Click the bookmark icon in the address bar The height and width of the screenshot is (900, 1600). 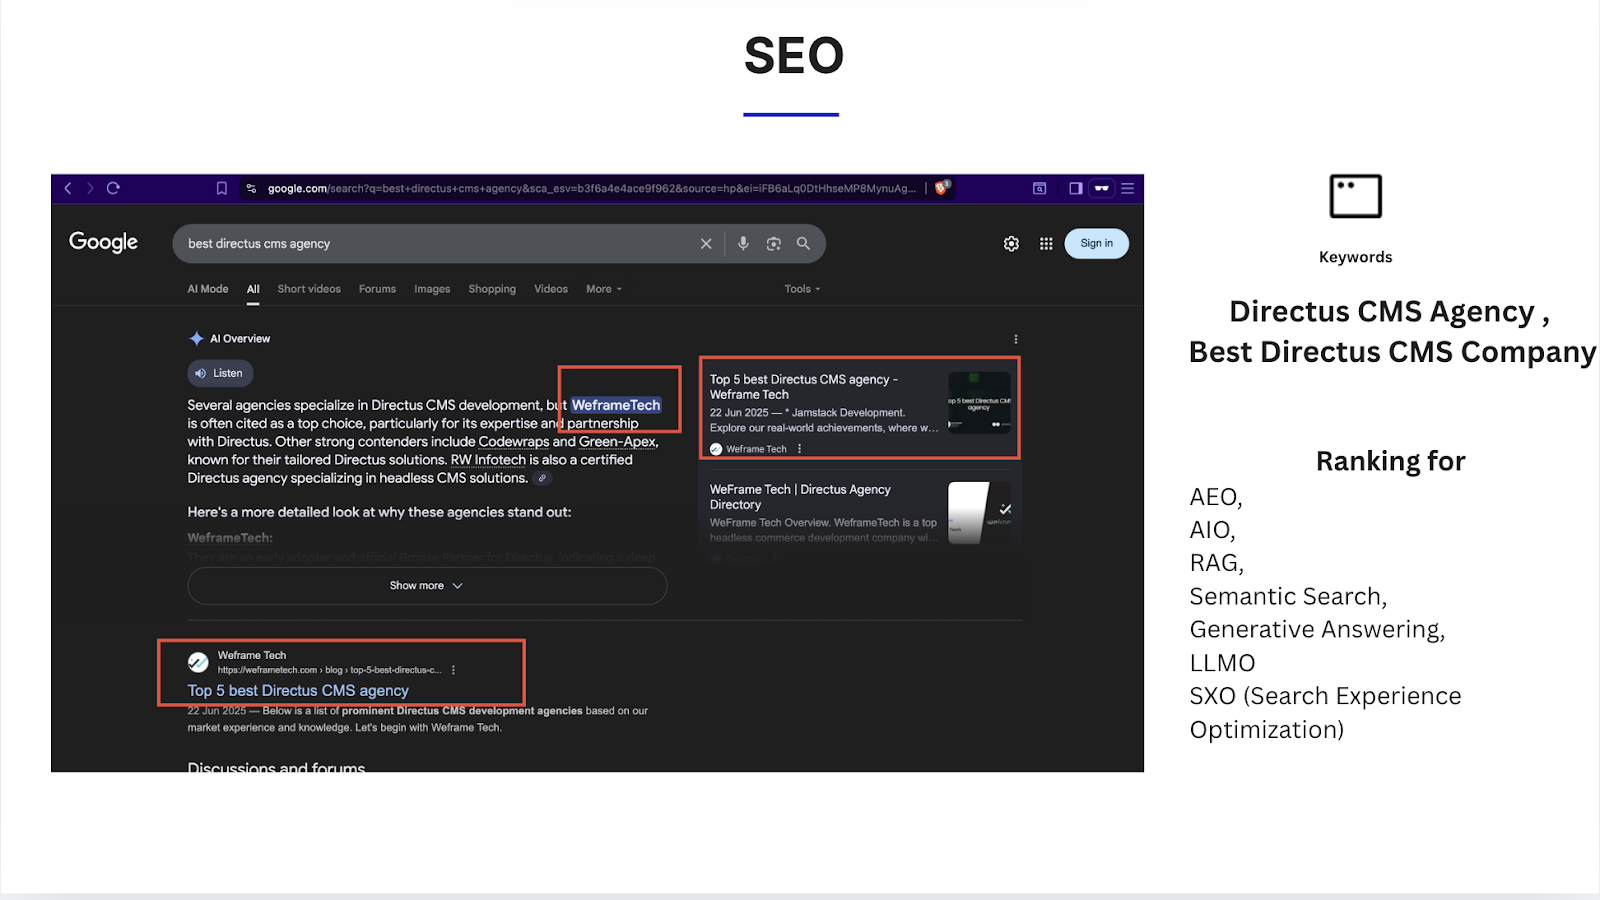pyautogui.click(x=221, y=188)
